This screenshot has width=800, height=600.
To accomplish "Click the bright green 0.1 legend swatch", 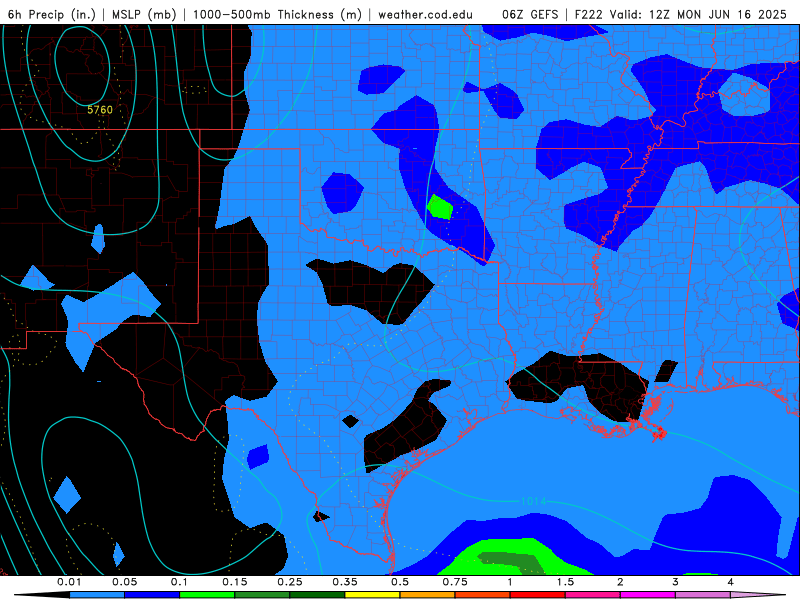I will (207, 595).
